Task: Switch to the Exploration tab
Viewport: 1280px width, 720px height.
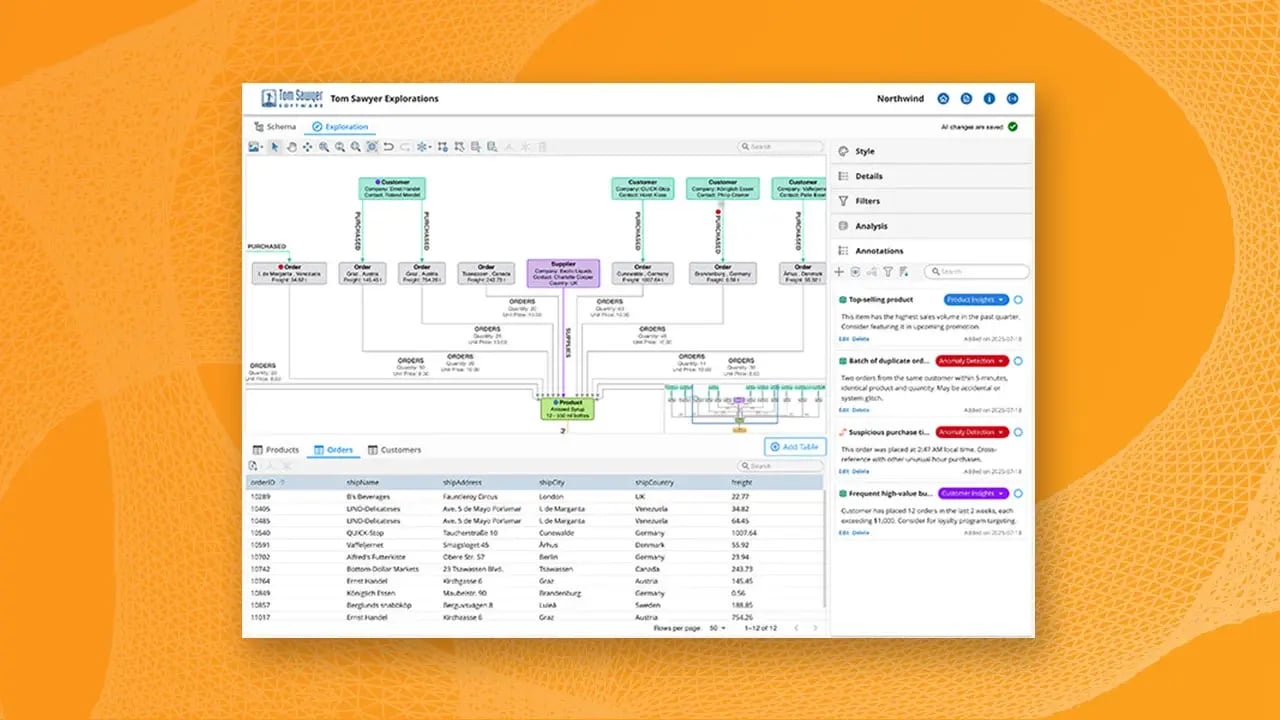Action: tap(341, 127)
